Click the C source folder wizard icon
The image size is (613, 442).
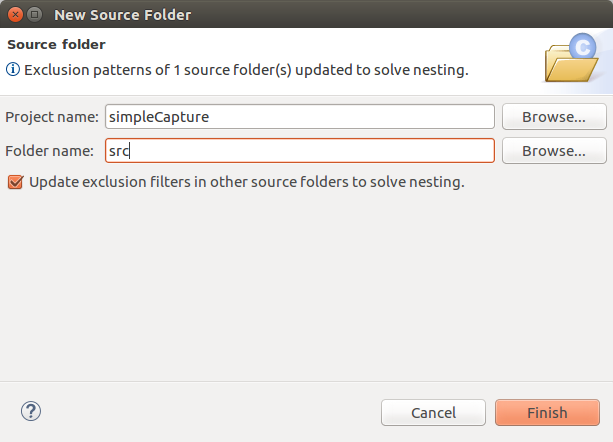coord(571,58)
